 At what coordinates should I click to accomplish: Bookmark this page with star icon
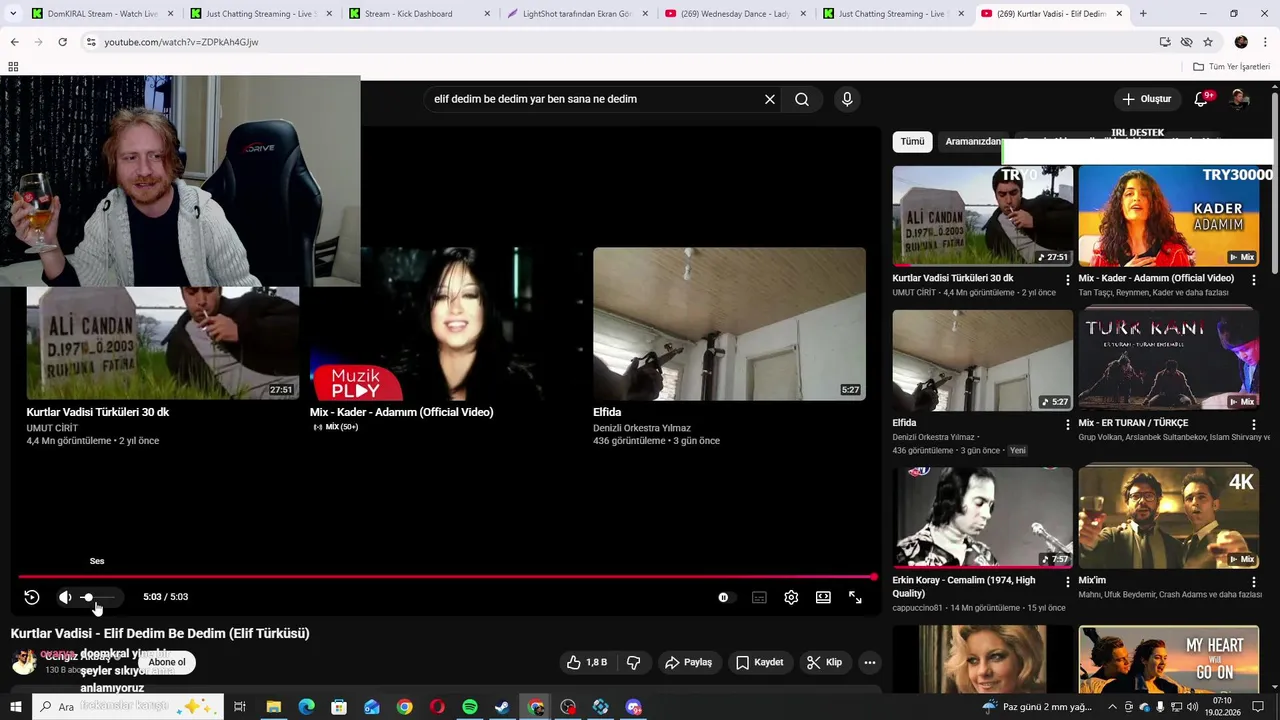[1208, 42]
